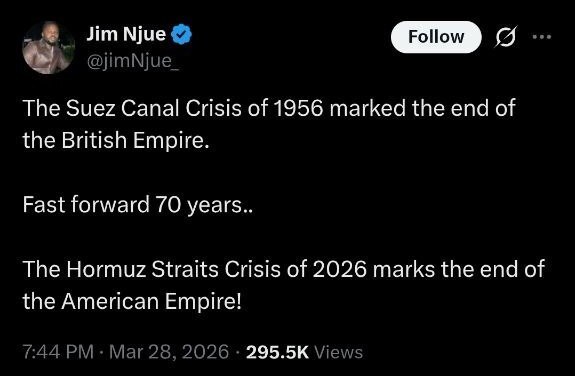Click the year 2026 in the post text
575x376 pixels.
coord(340,269)
